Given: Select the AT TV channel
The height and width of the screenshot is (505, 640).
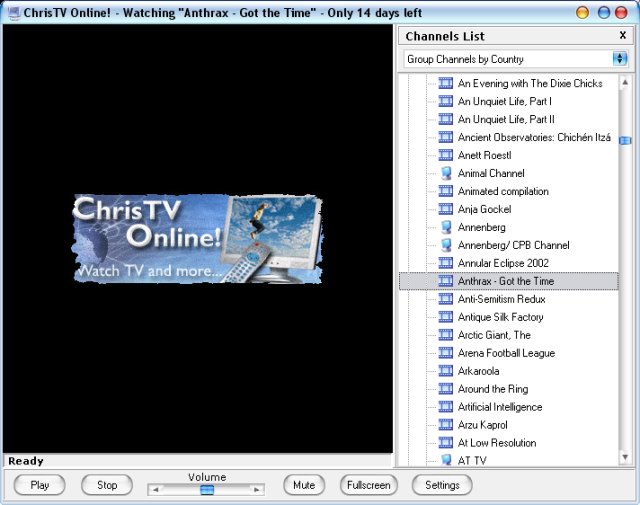Looking at the screenshot, I should [x=472, y=461].
